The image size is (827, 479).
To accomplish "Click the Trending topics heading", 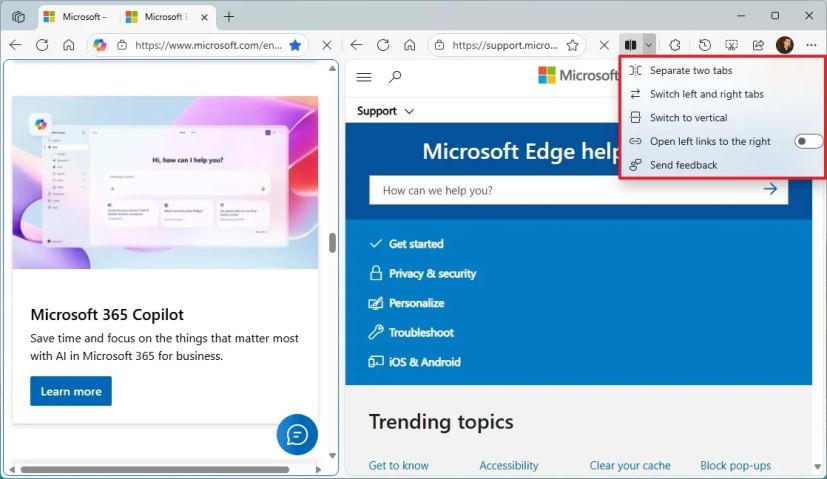I will click(441, 422).
